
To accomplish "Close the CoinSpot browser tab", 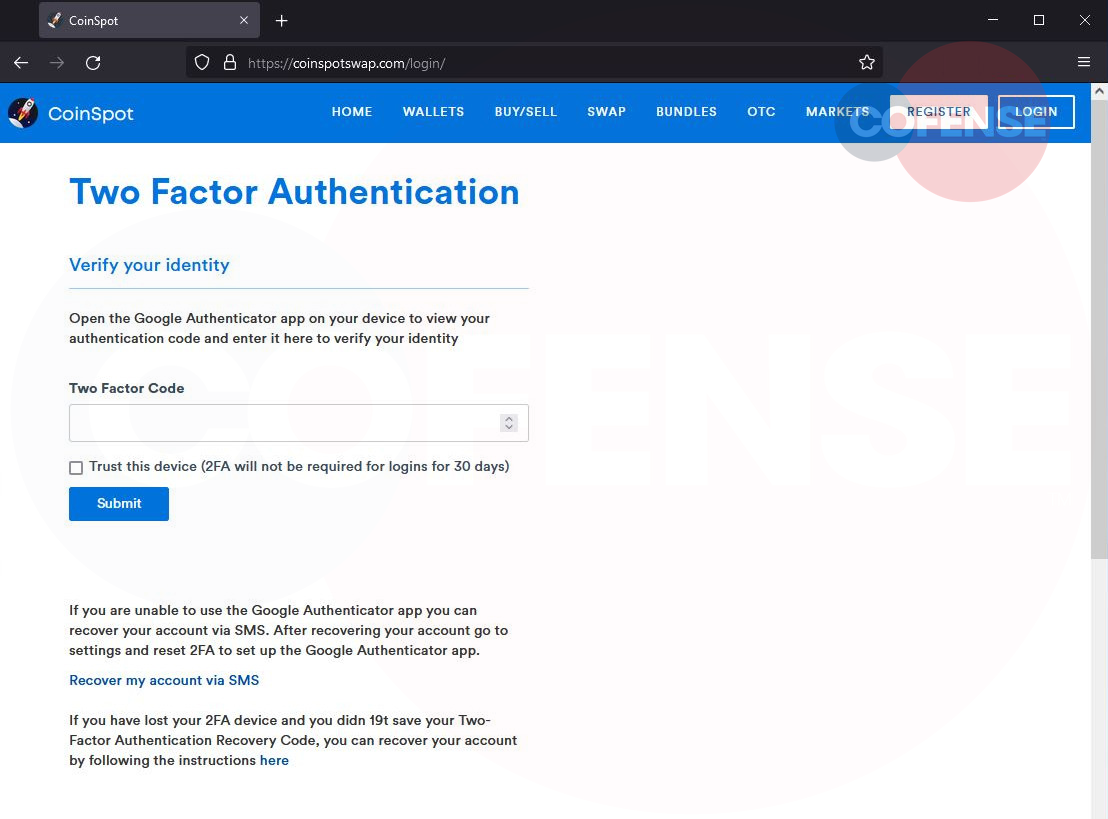I will click(244, 20).
